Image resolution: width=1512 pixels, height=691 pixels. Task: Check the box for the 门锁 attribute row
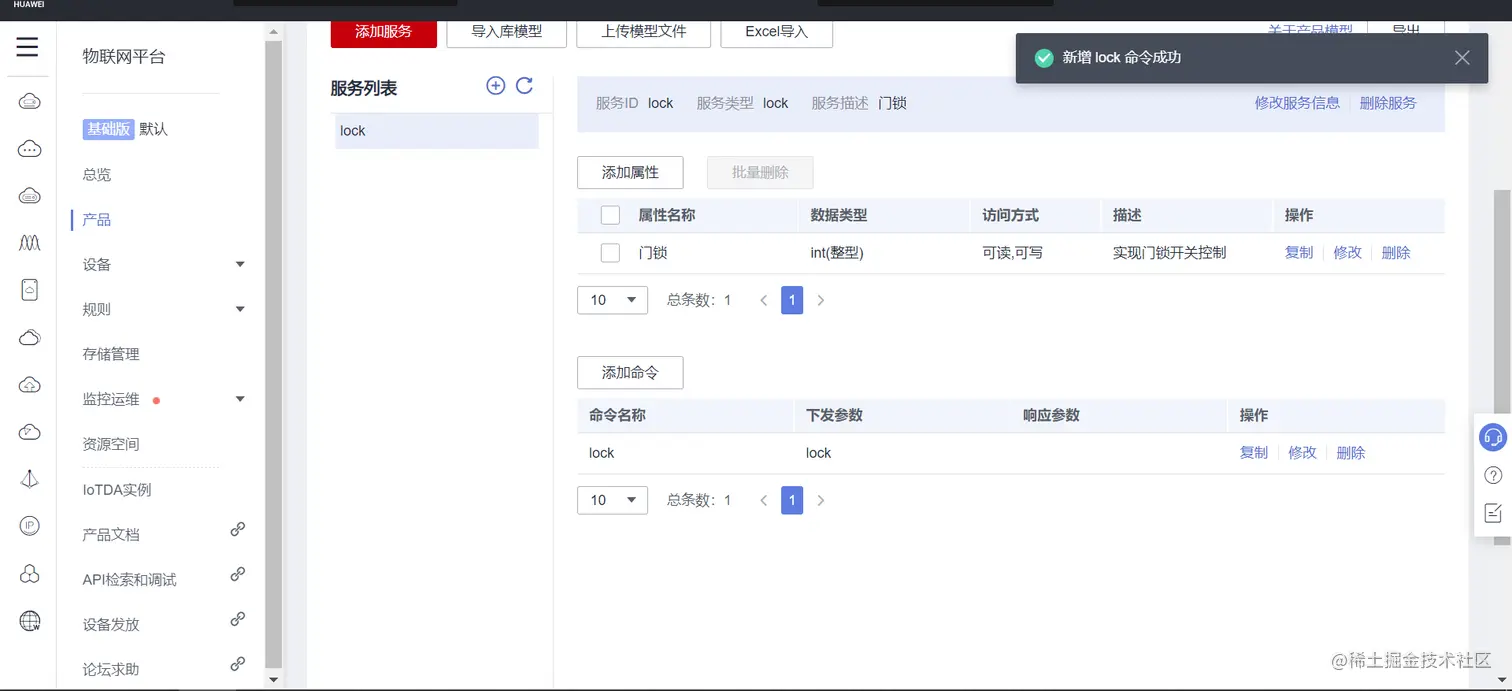pos(610,253)
